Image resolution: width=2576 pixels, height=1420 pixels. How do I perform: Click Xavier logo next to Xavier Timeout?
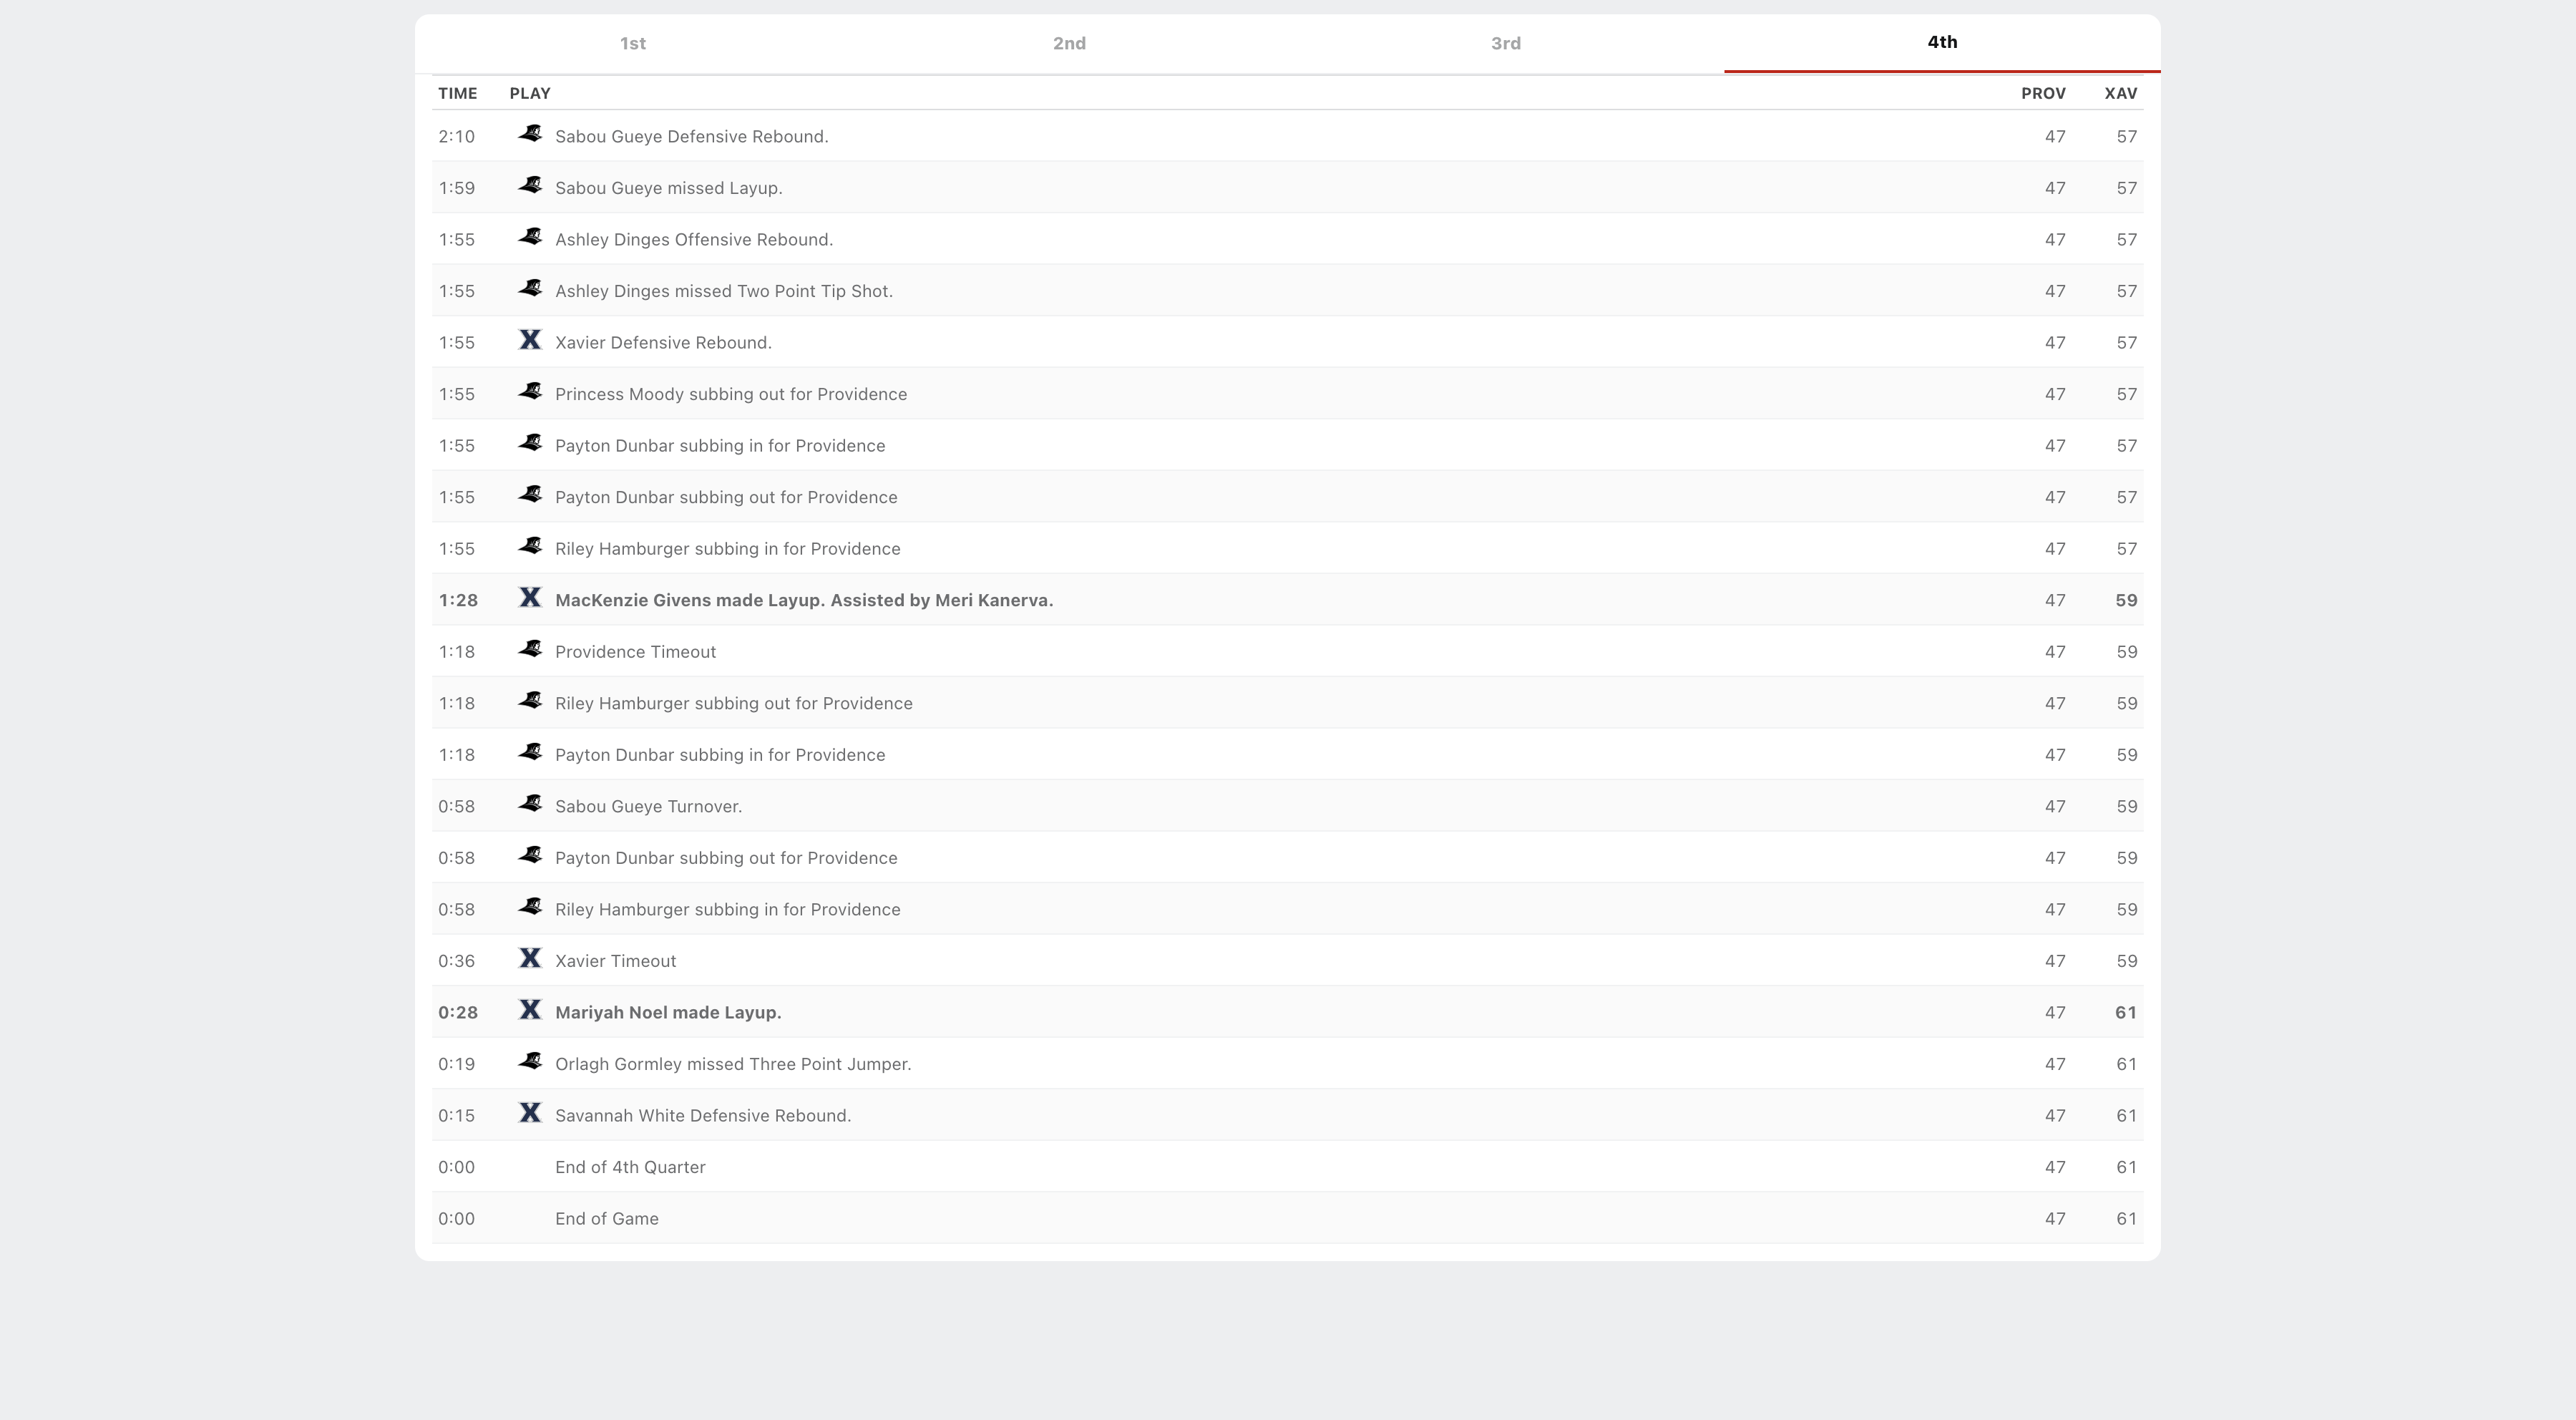[530, 959]
